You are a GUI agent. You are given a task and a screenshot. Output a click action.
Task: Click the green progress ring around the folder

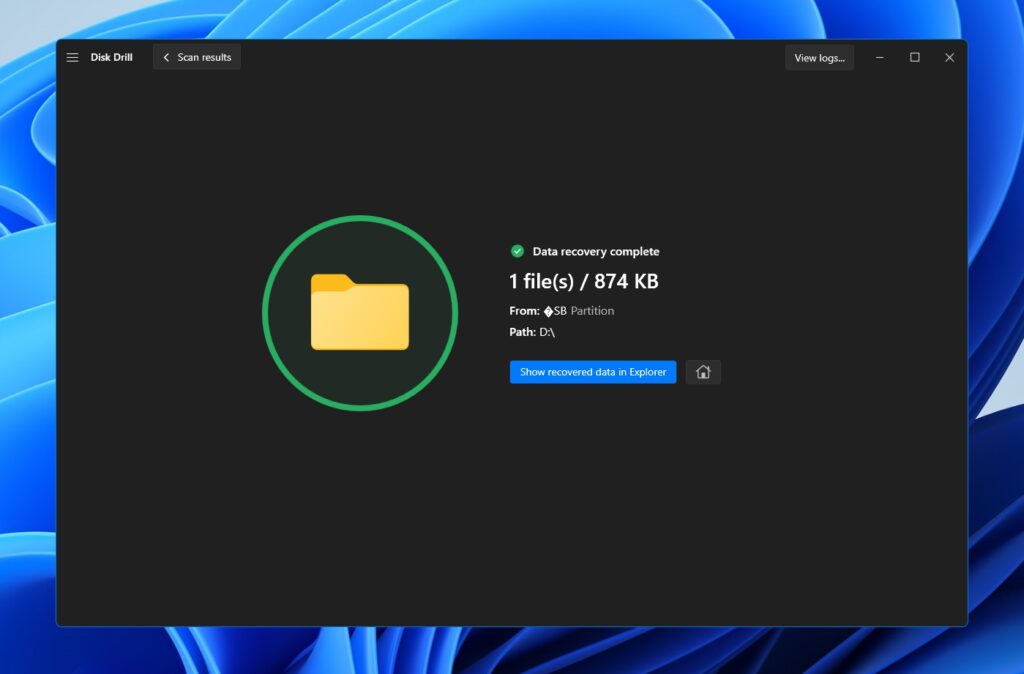pos(360,217)
